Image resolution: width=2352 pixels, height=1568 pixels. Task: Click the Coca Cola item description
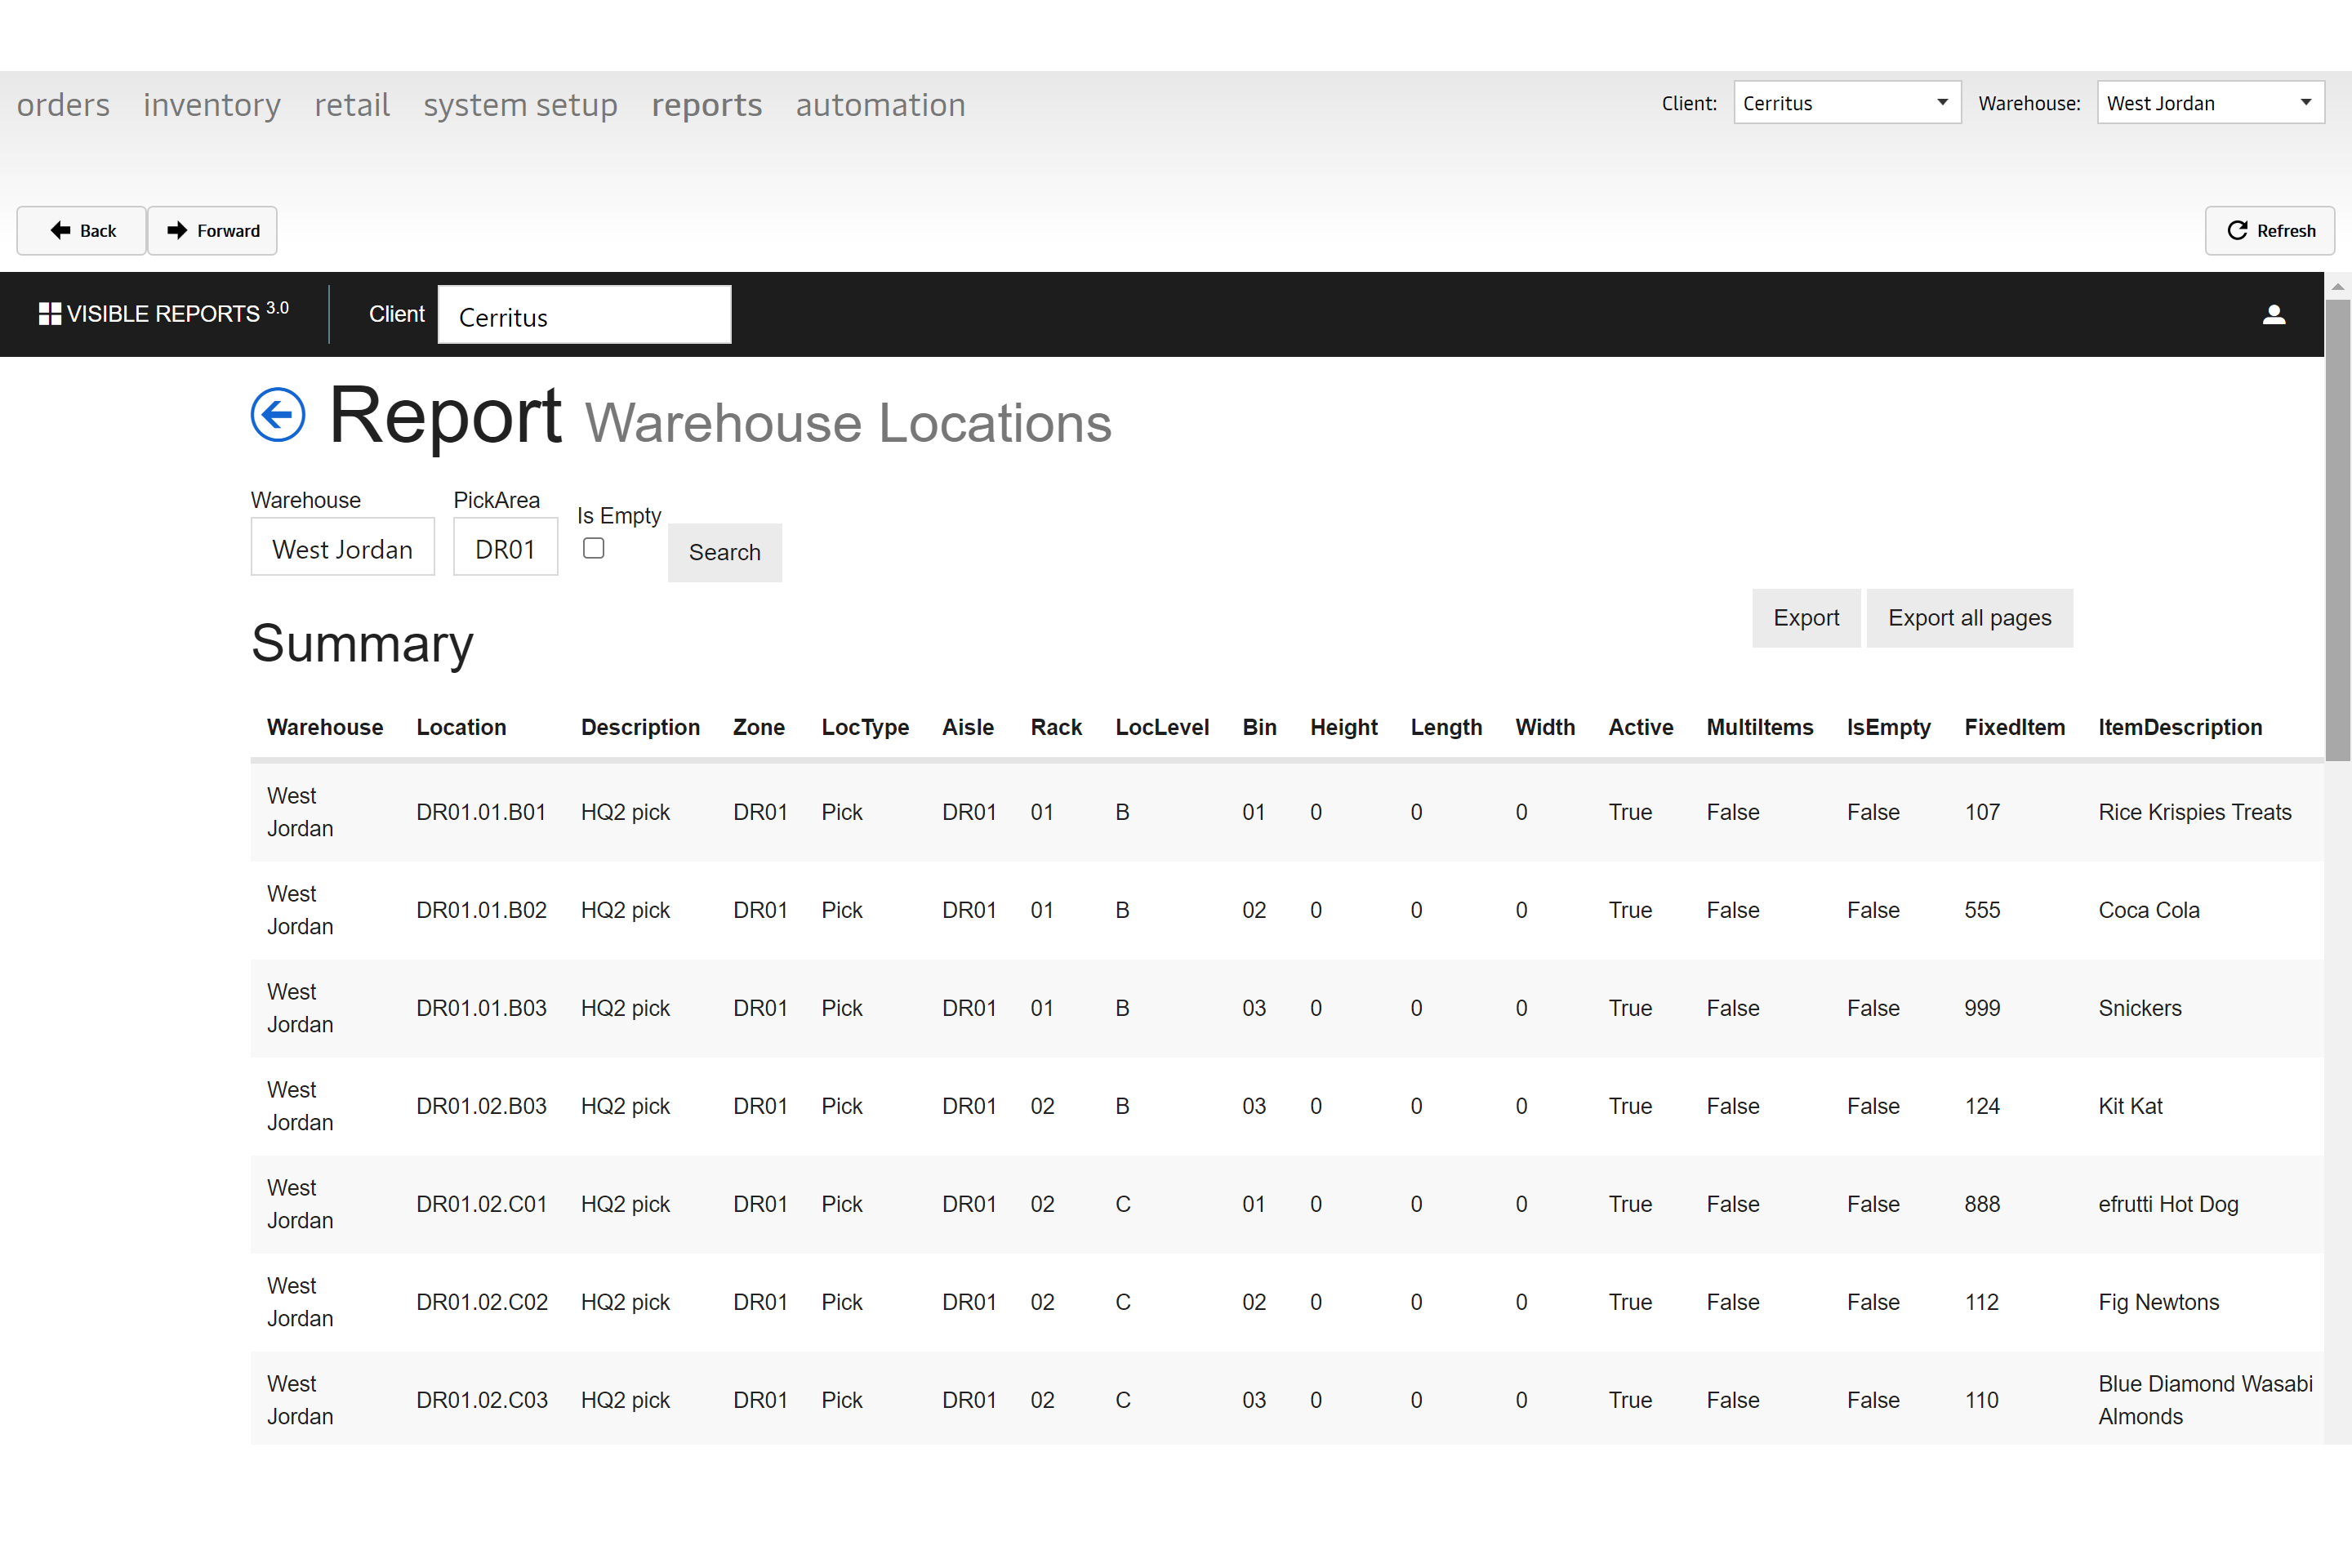2149,910
